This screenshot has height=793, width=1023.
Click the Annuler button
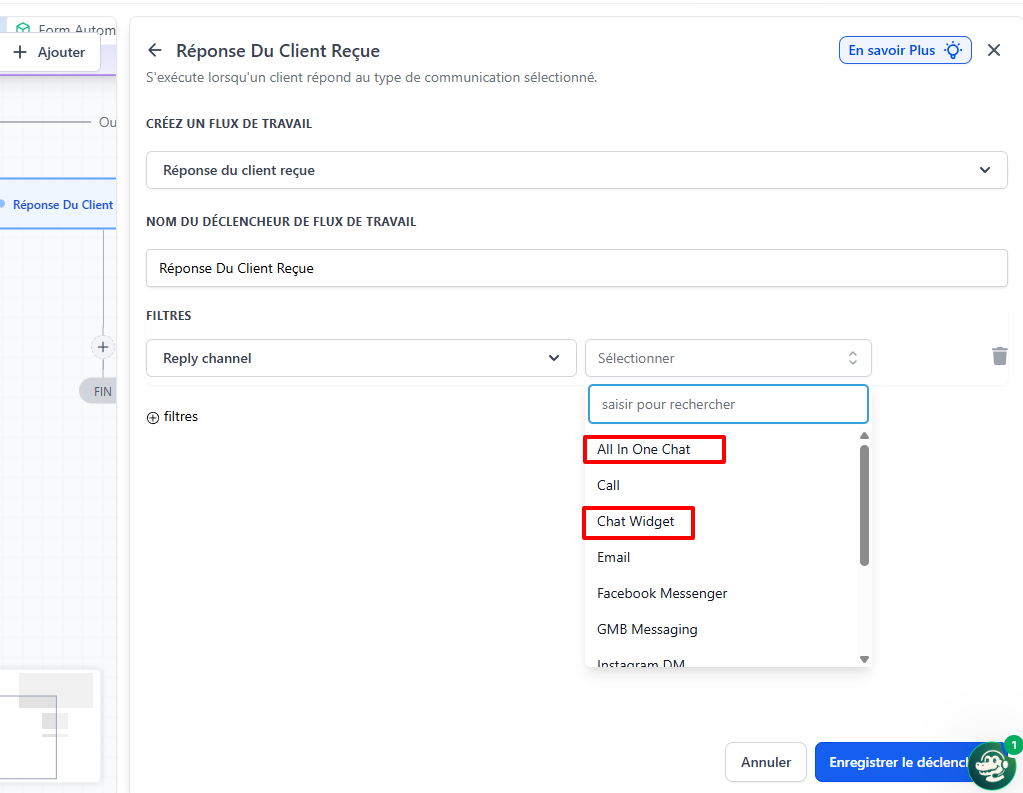point(765,762)
